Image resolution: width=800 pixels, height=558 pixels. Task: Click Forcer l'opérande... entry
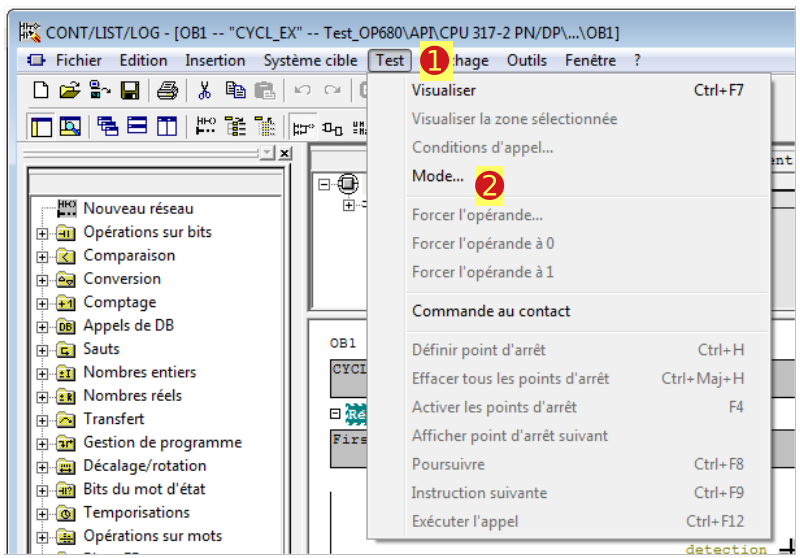(578, 215)
